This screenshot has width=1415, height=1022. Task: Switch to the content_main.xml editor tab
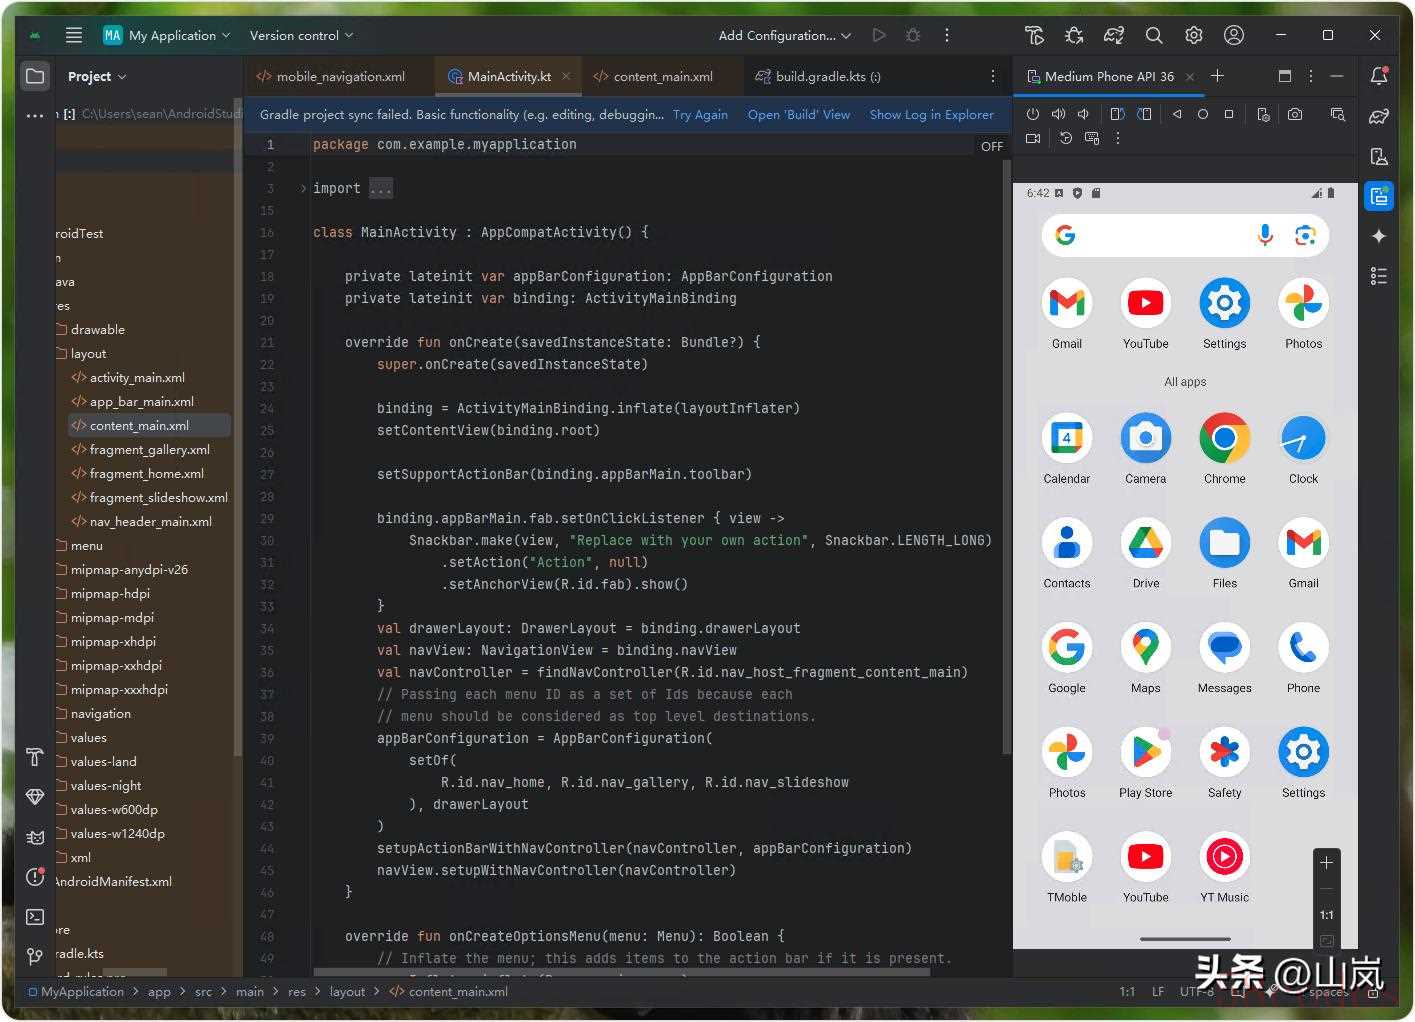(662, 76)
